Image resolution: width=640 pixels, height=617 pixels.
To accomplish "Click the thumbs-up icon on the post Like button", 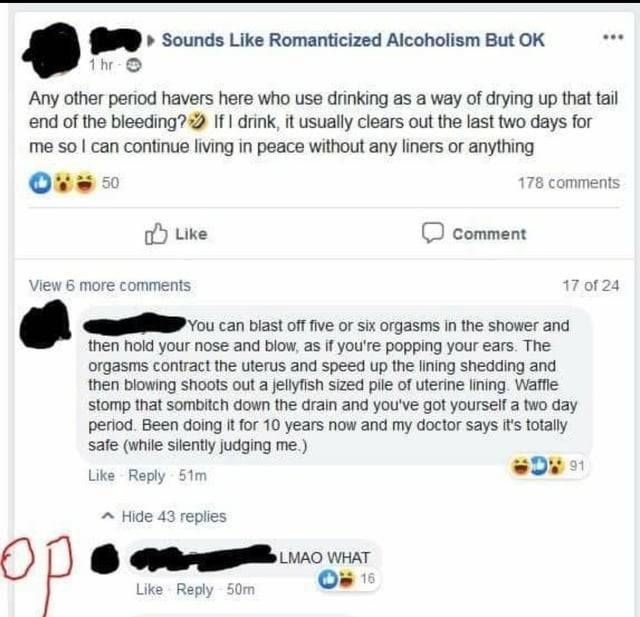I will (156, 233).
